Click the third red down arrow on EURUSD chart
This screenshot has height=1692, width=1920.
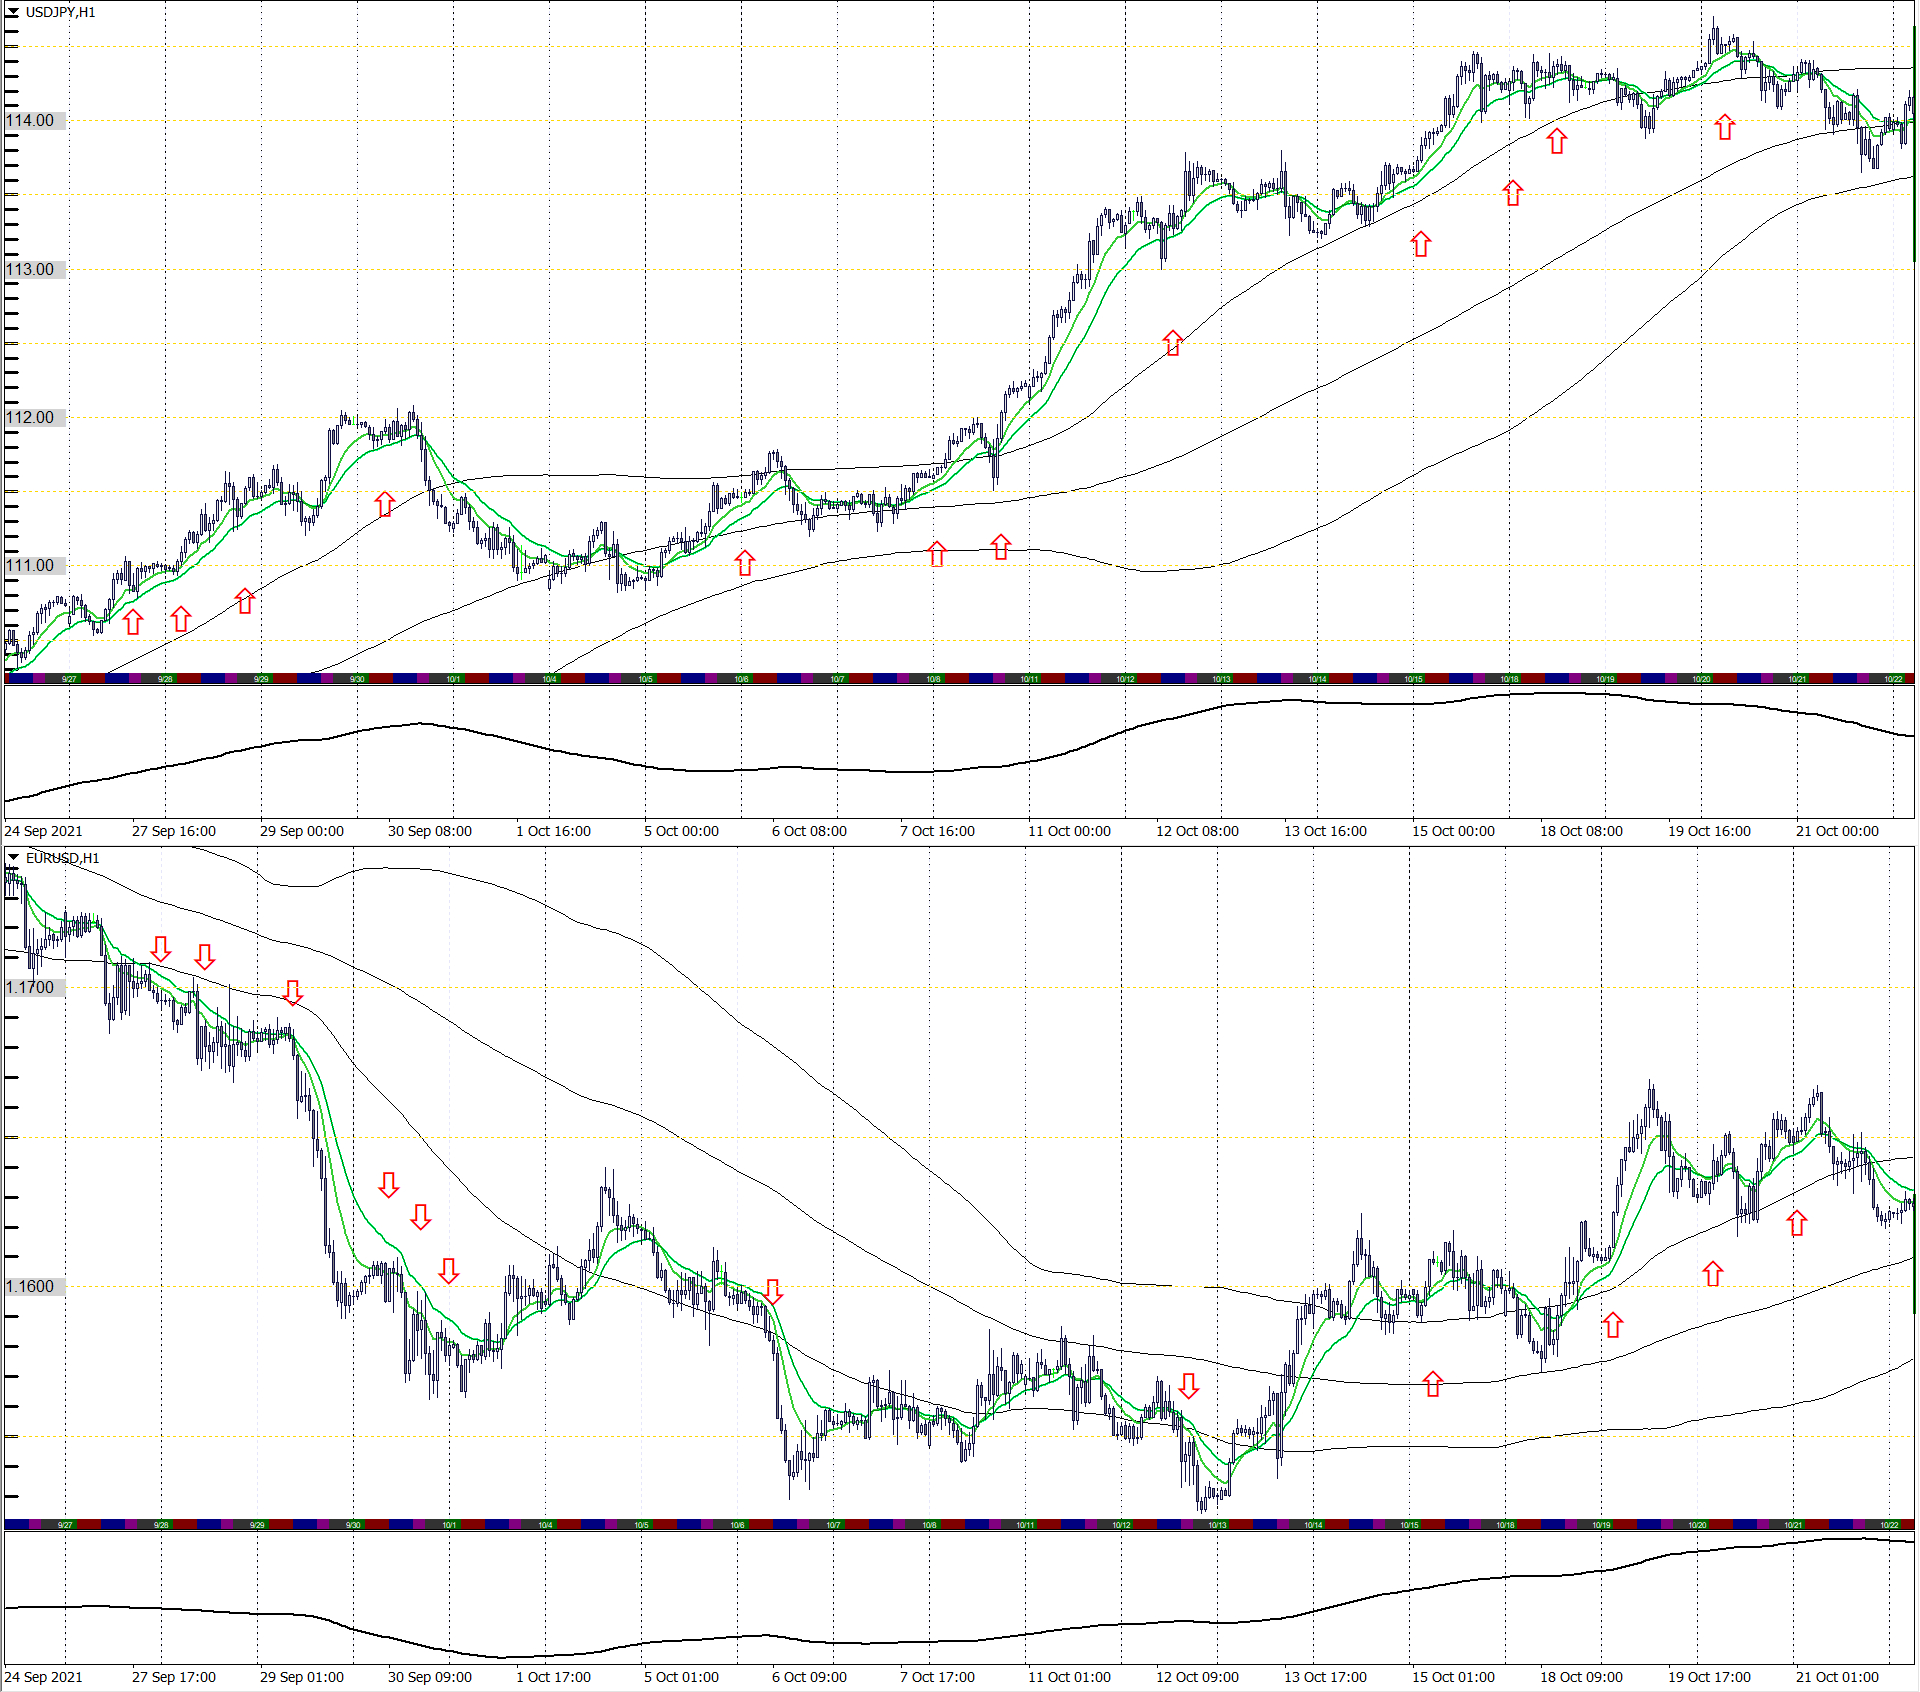(x=293, y=992)
